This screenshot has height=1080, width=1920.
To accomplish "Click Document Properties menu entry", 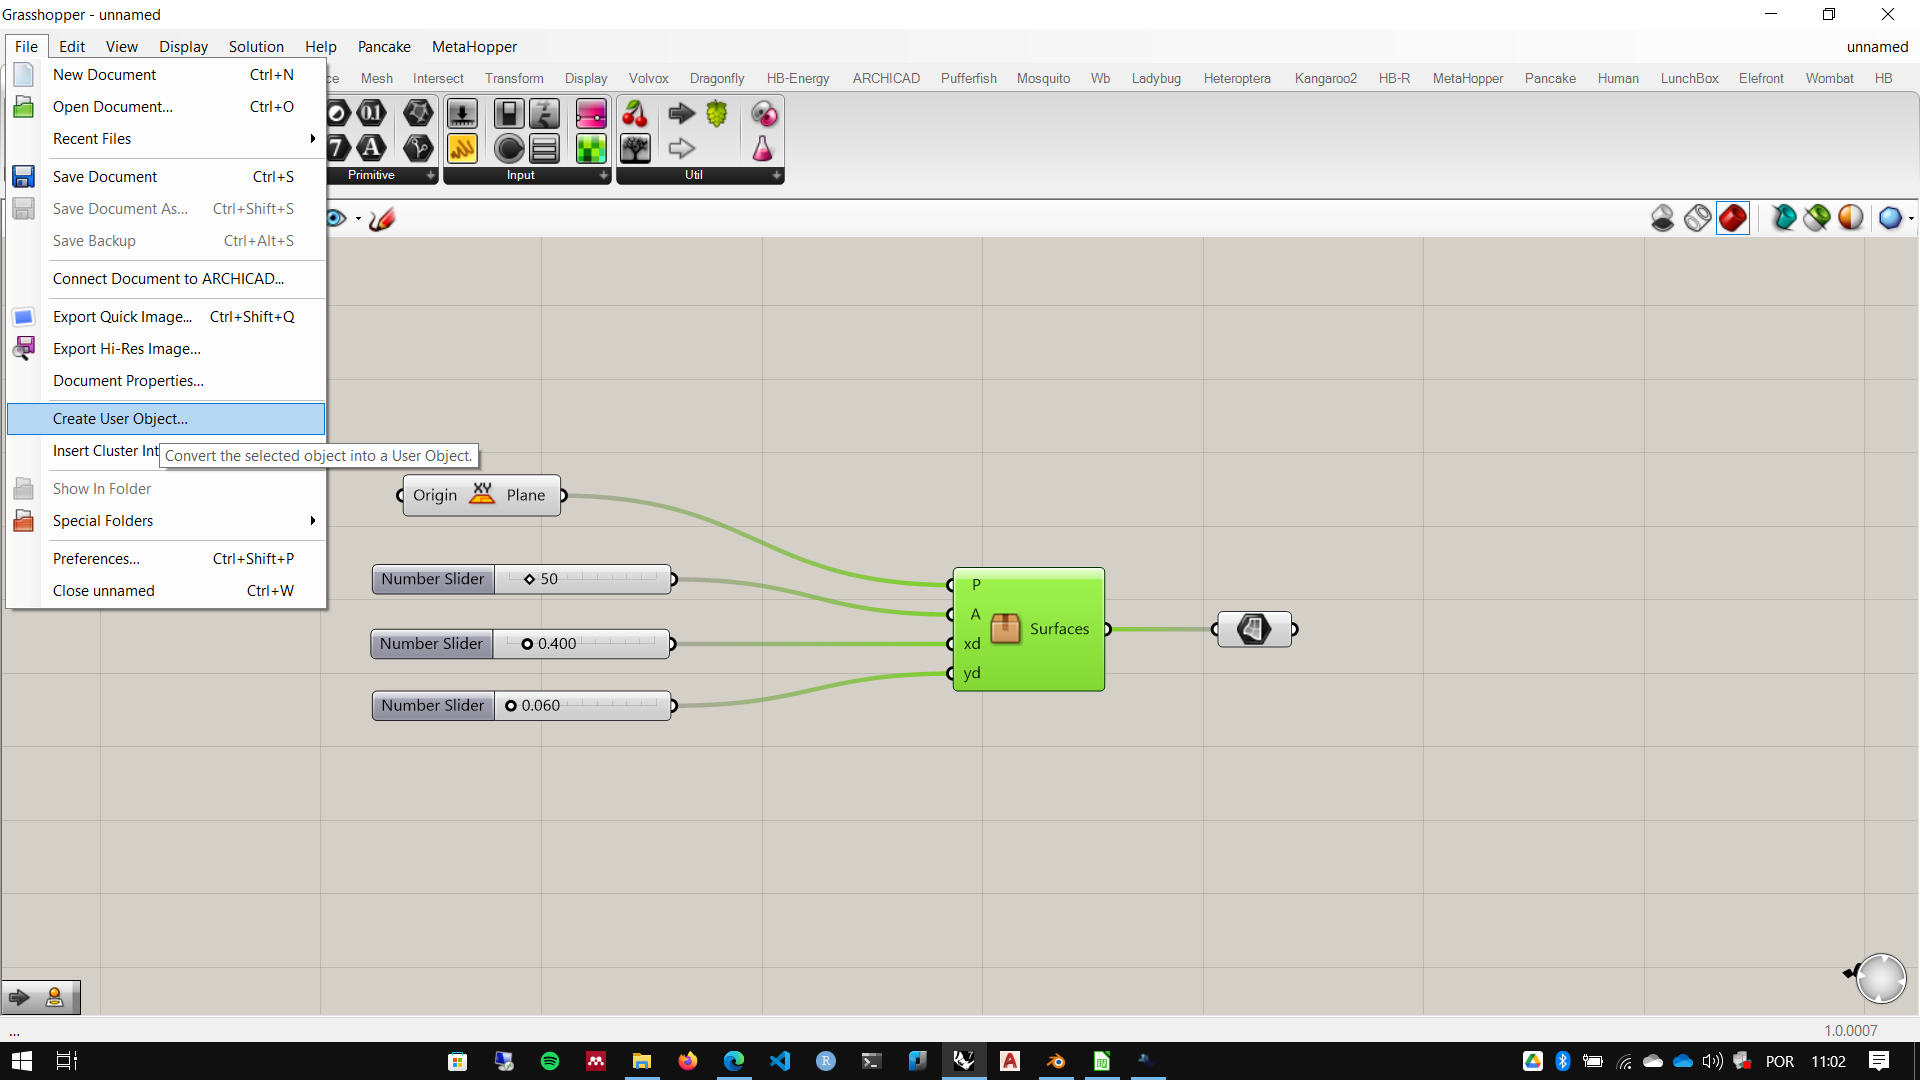I will [166, 381].
